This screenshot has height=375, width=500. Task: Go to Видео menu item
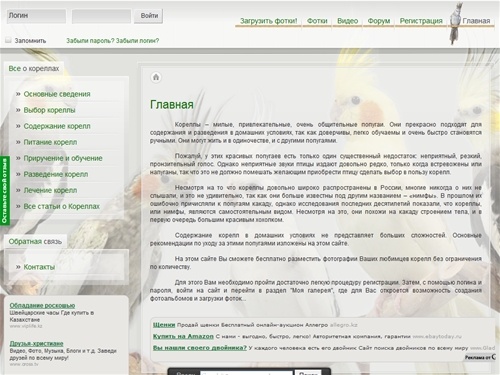click(347, 21)
